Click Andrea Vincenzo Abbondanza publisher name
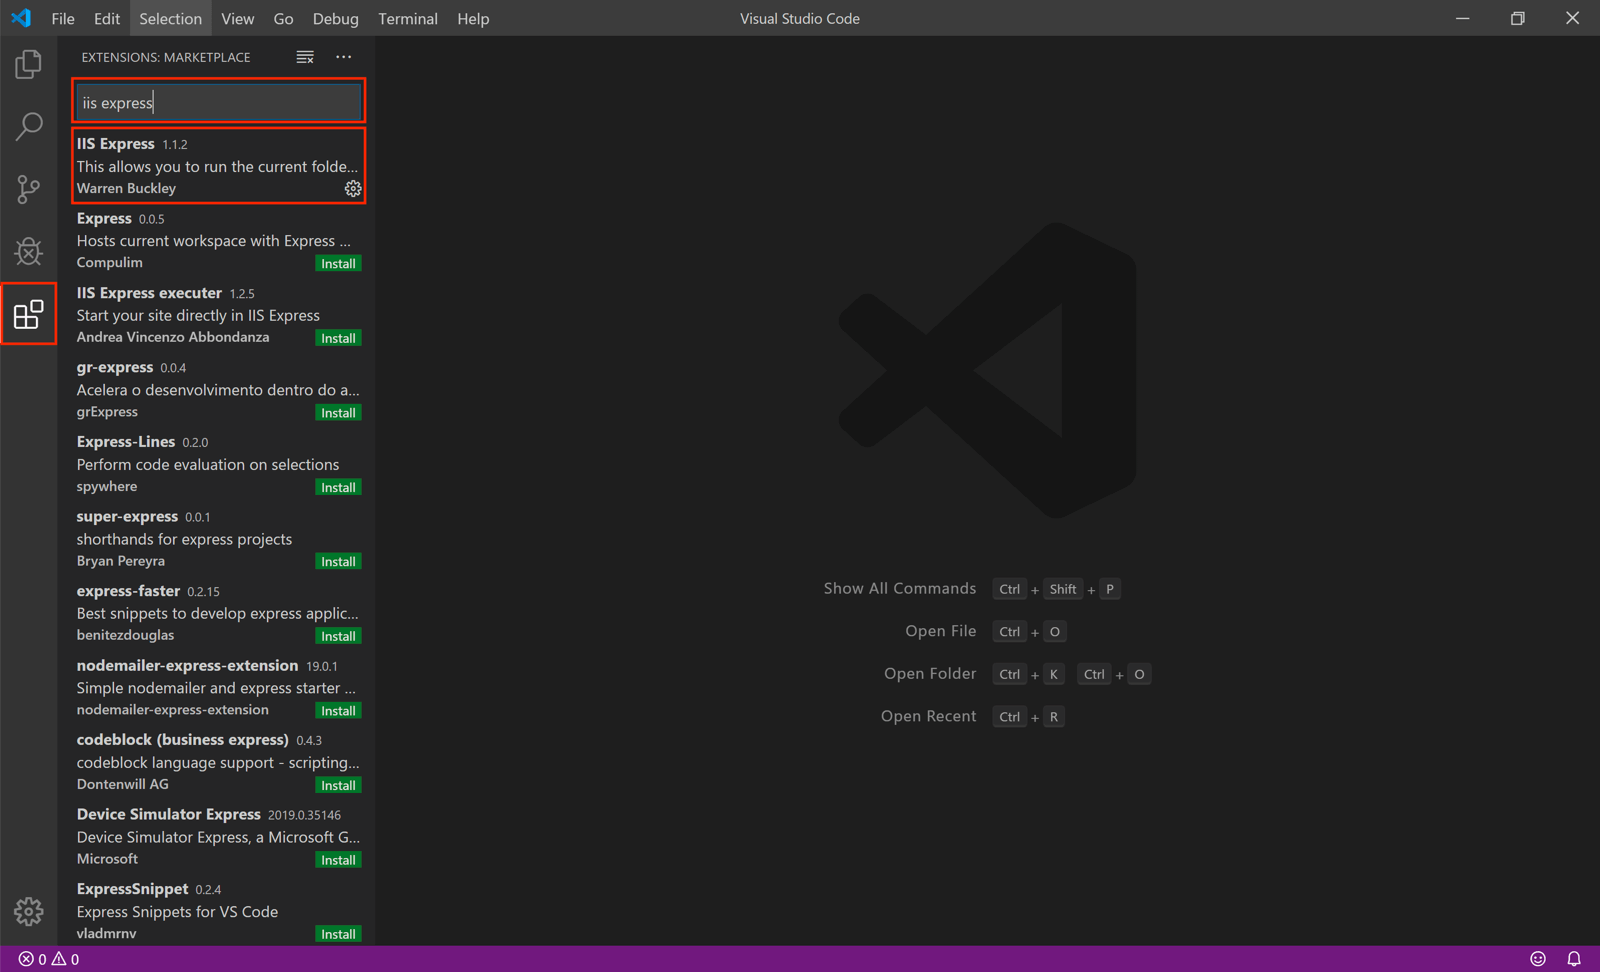Screen dimensions: 1600x972 click(x=173, y=337)
